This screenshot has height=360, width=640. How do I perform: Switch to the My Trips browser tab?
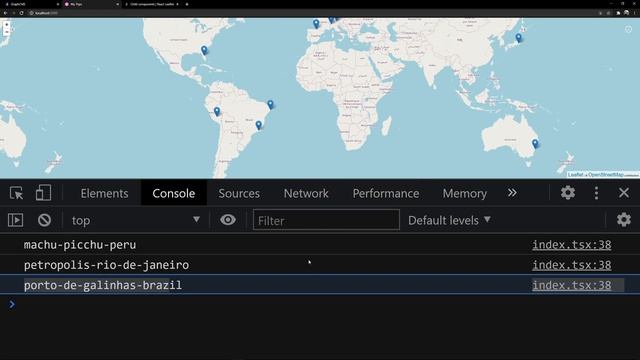91,4
